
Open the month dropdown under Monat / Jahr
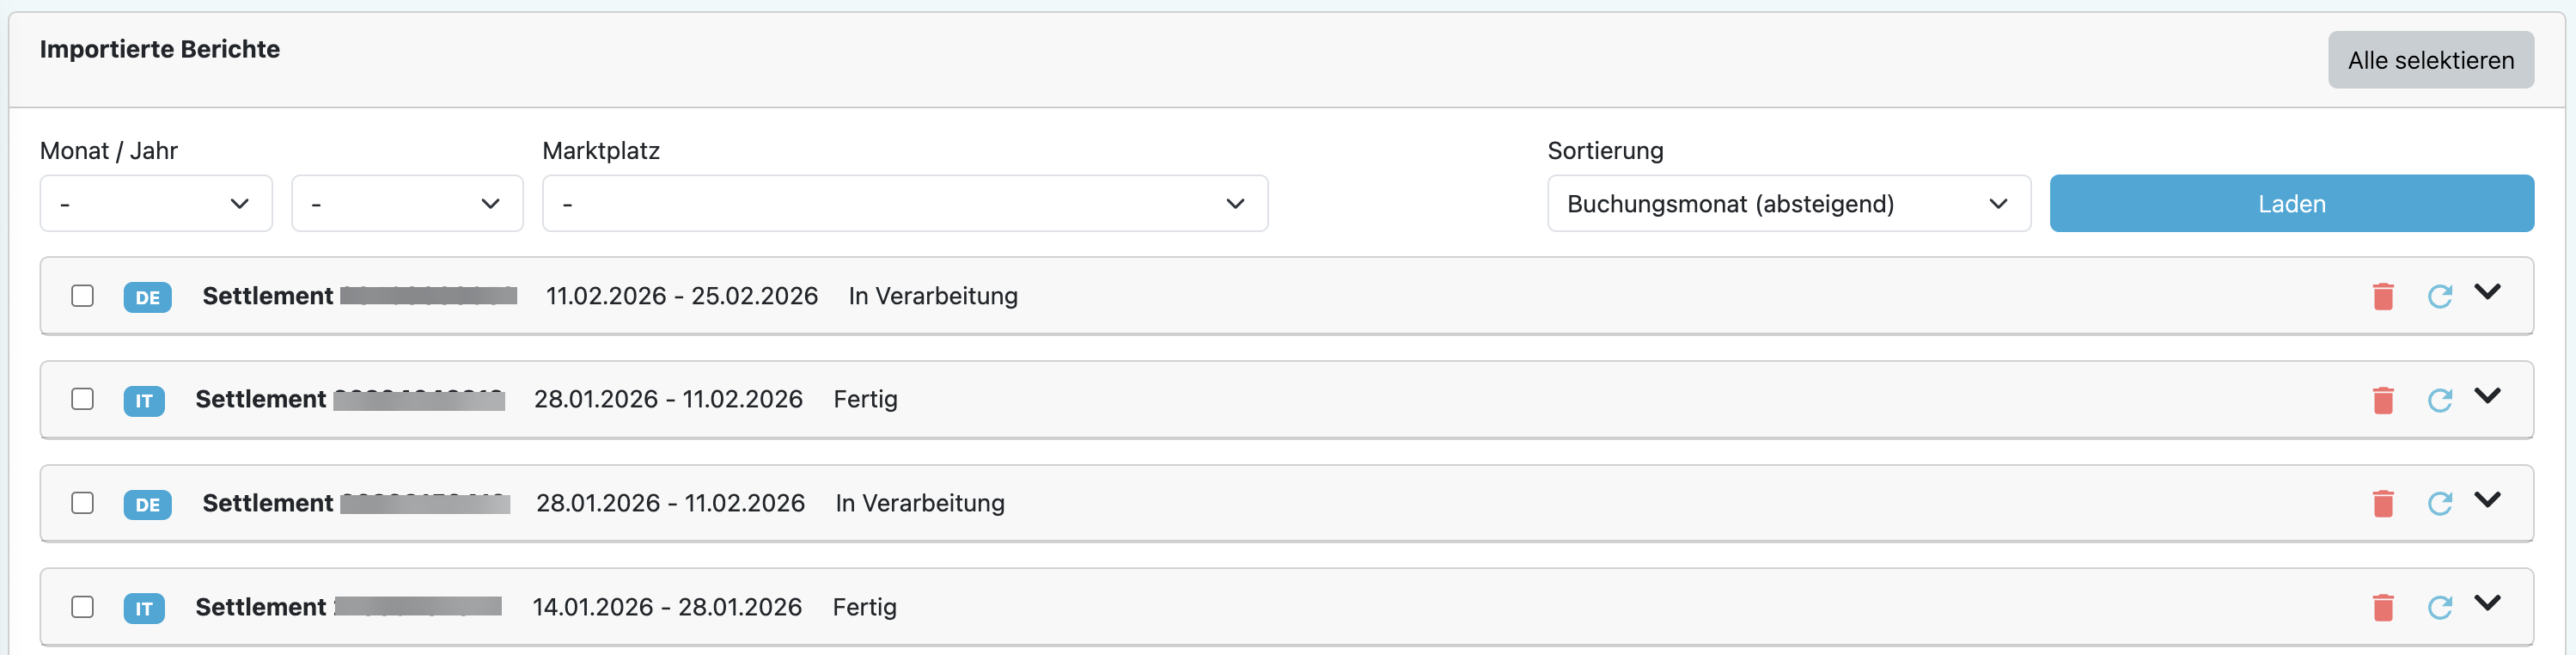click(x=156, y=204)
